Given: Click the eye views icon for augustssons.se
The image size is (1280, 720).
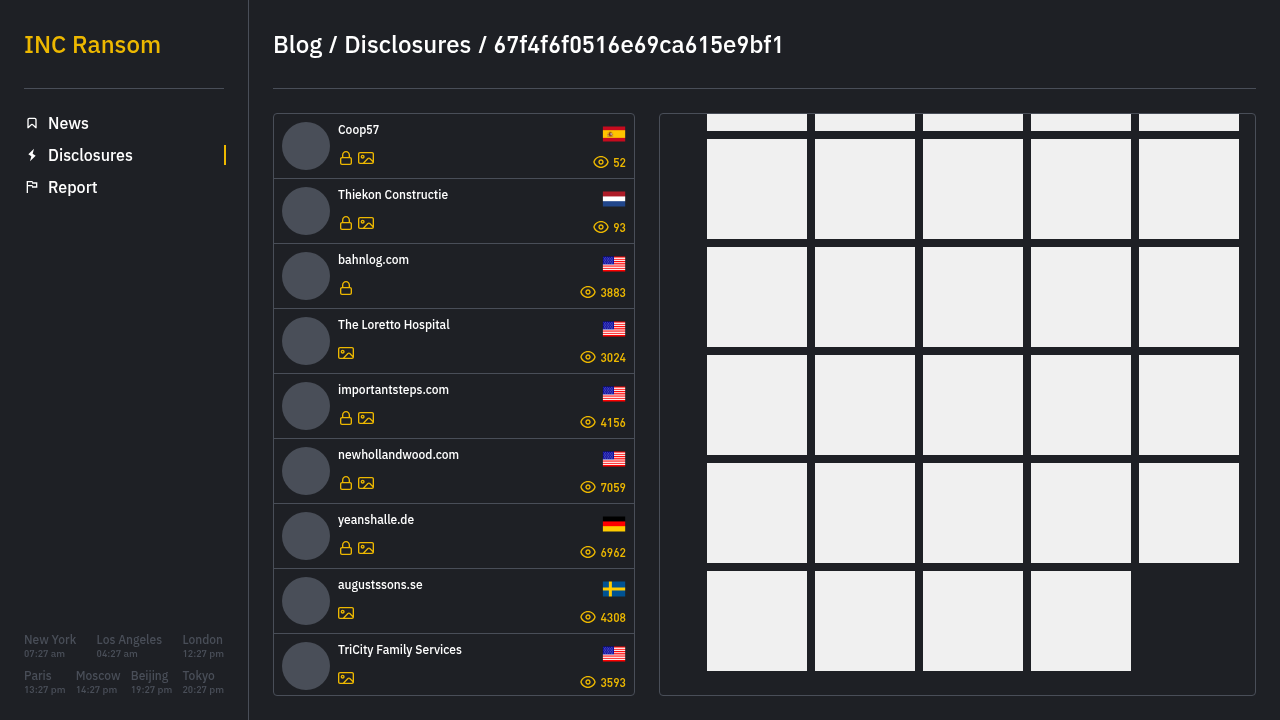Looking at the screenshot, I should (588, 617).
